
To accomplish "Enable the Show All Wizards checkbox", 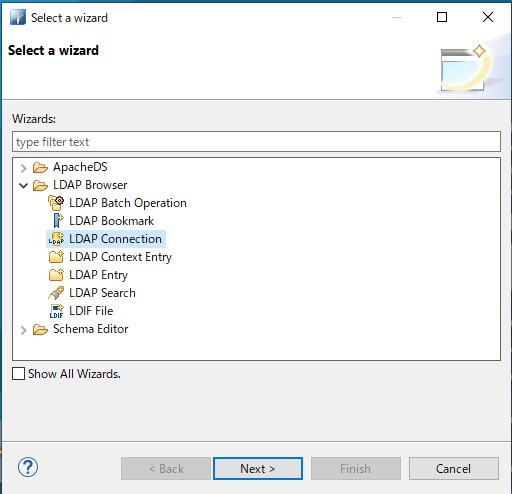I will click(18, 374).
